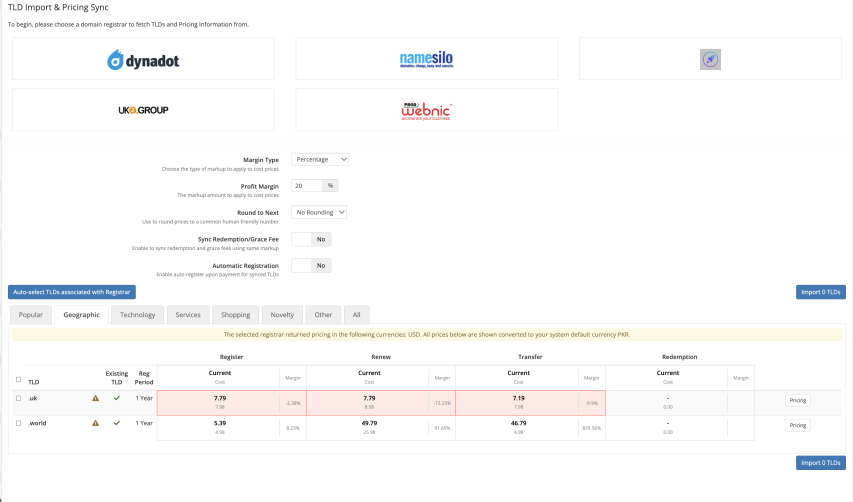
Task: Click the .world Register price 5.39
Action: click(220, 423)
